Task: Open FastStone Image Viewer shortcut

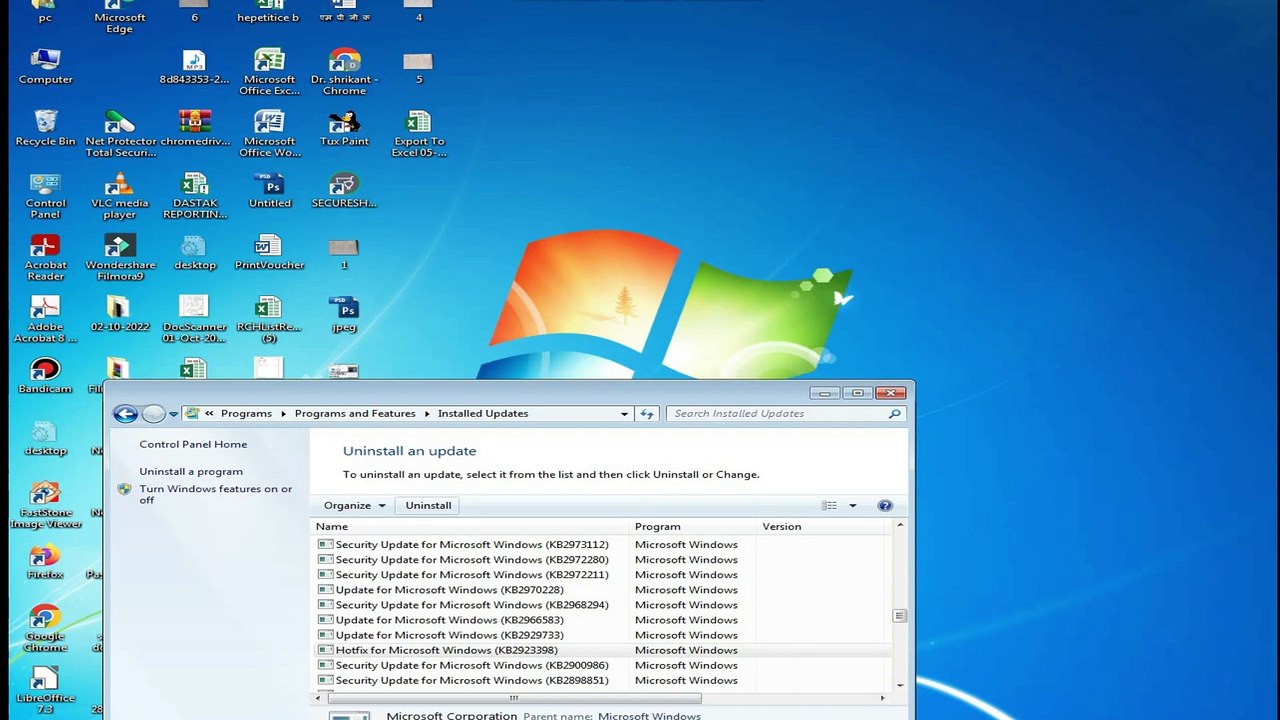Action: click(x=45, y=505)
